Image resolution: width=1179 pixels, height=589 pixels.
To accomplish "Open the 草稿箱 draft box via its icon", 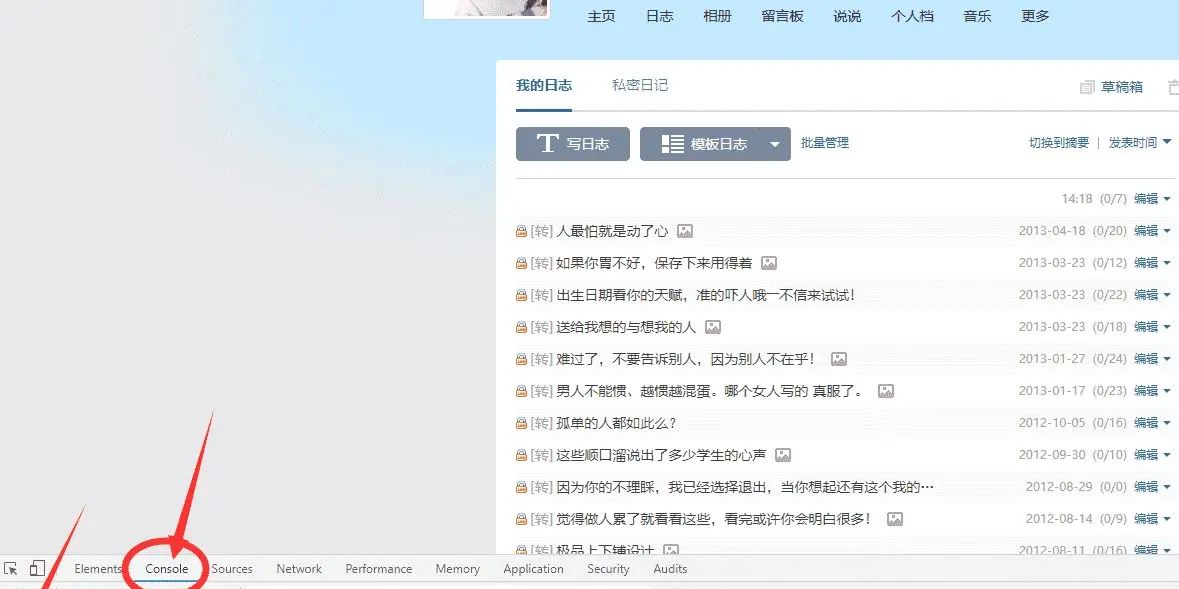I will tap(1087, 86).
